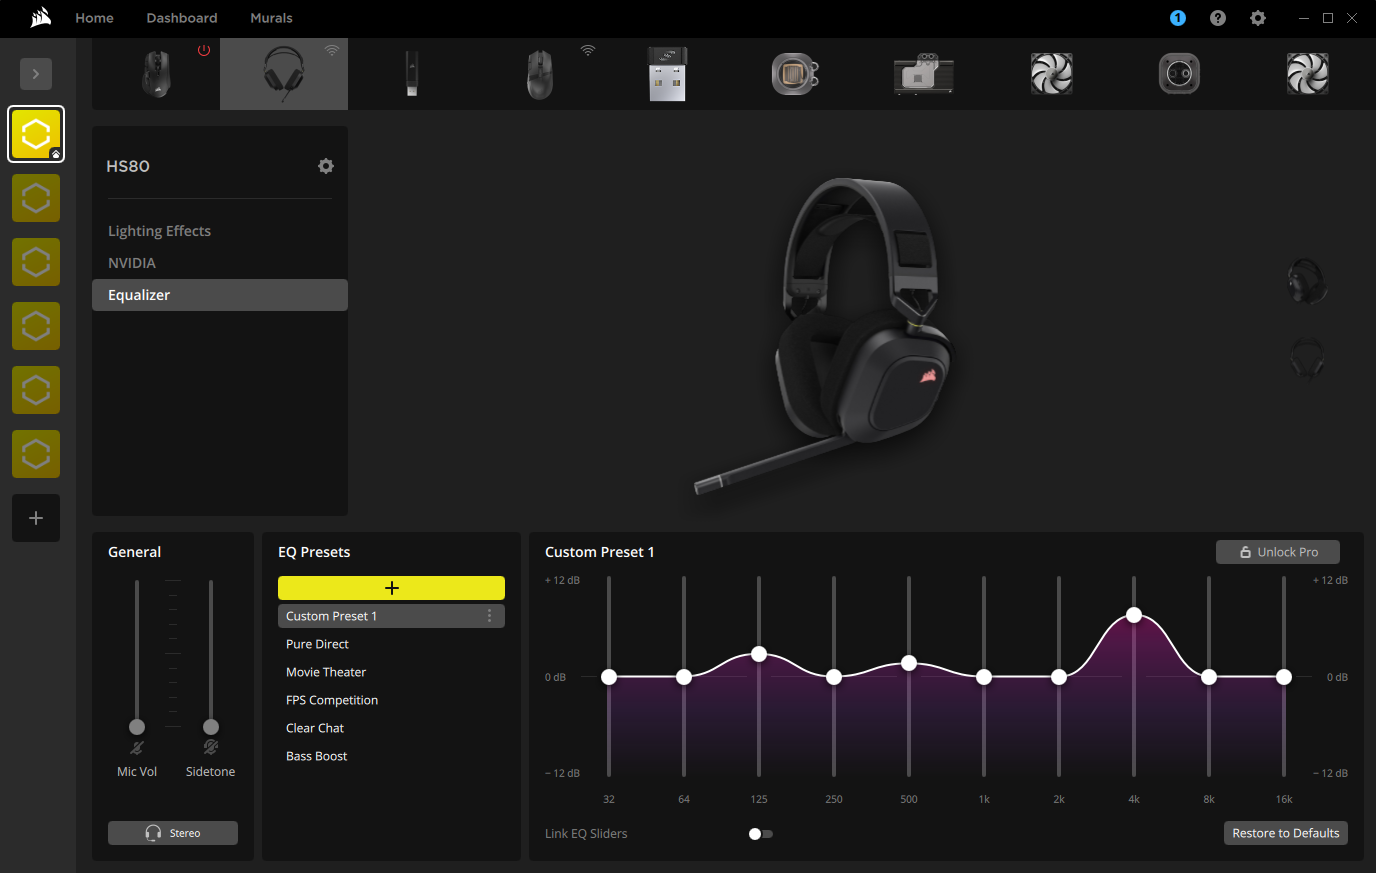Screen dimensions: 1376x873
Task: Choose the FPS Competition preset
Action: click(391, 700)
